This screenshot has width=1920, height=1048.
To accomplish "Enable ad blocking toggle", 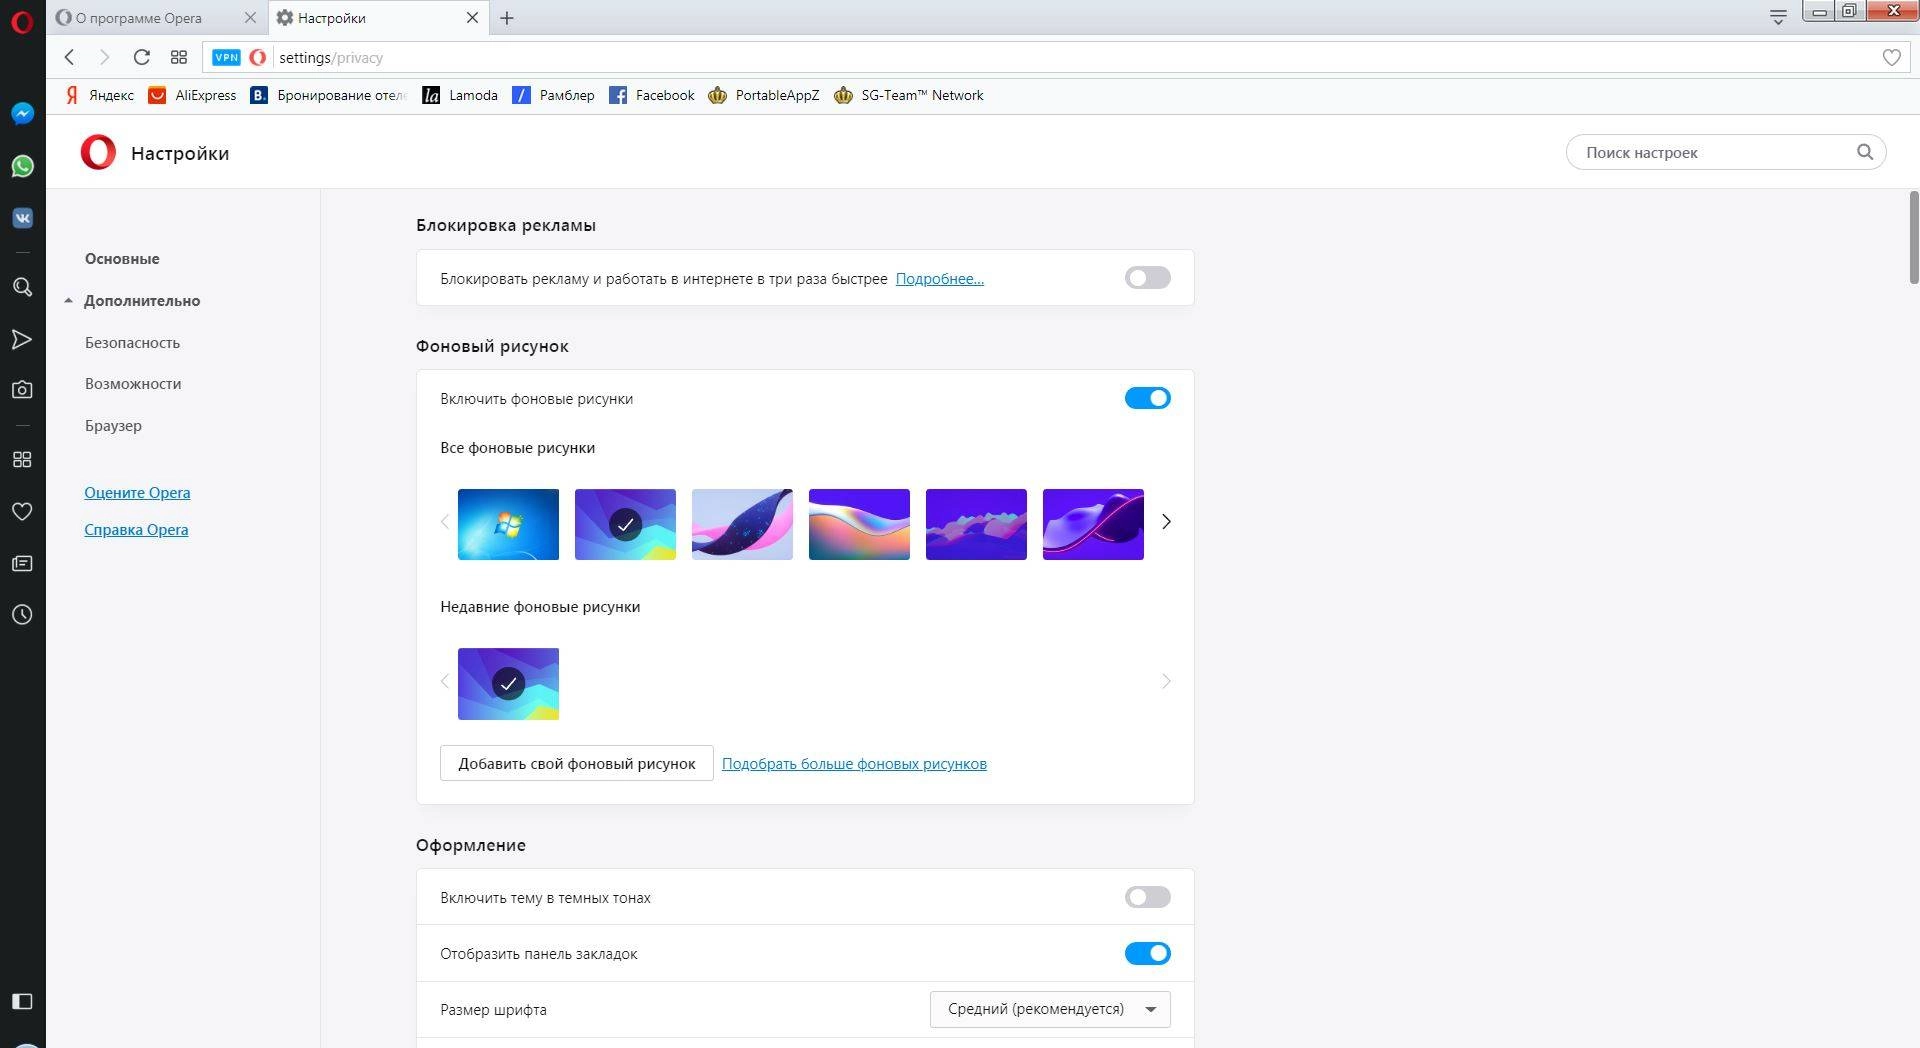I will pos(1147,278).
